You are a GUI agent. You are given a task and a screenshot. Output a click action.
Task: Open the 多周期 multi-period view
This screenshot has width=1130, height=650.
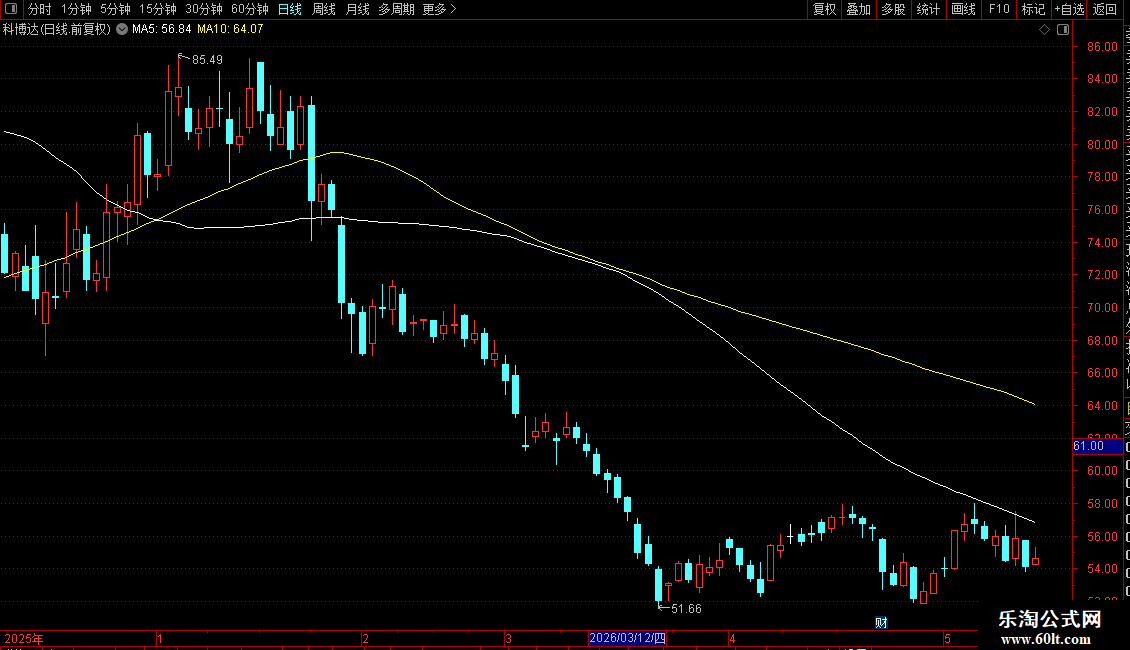point(396,9)
